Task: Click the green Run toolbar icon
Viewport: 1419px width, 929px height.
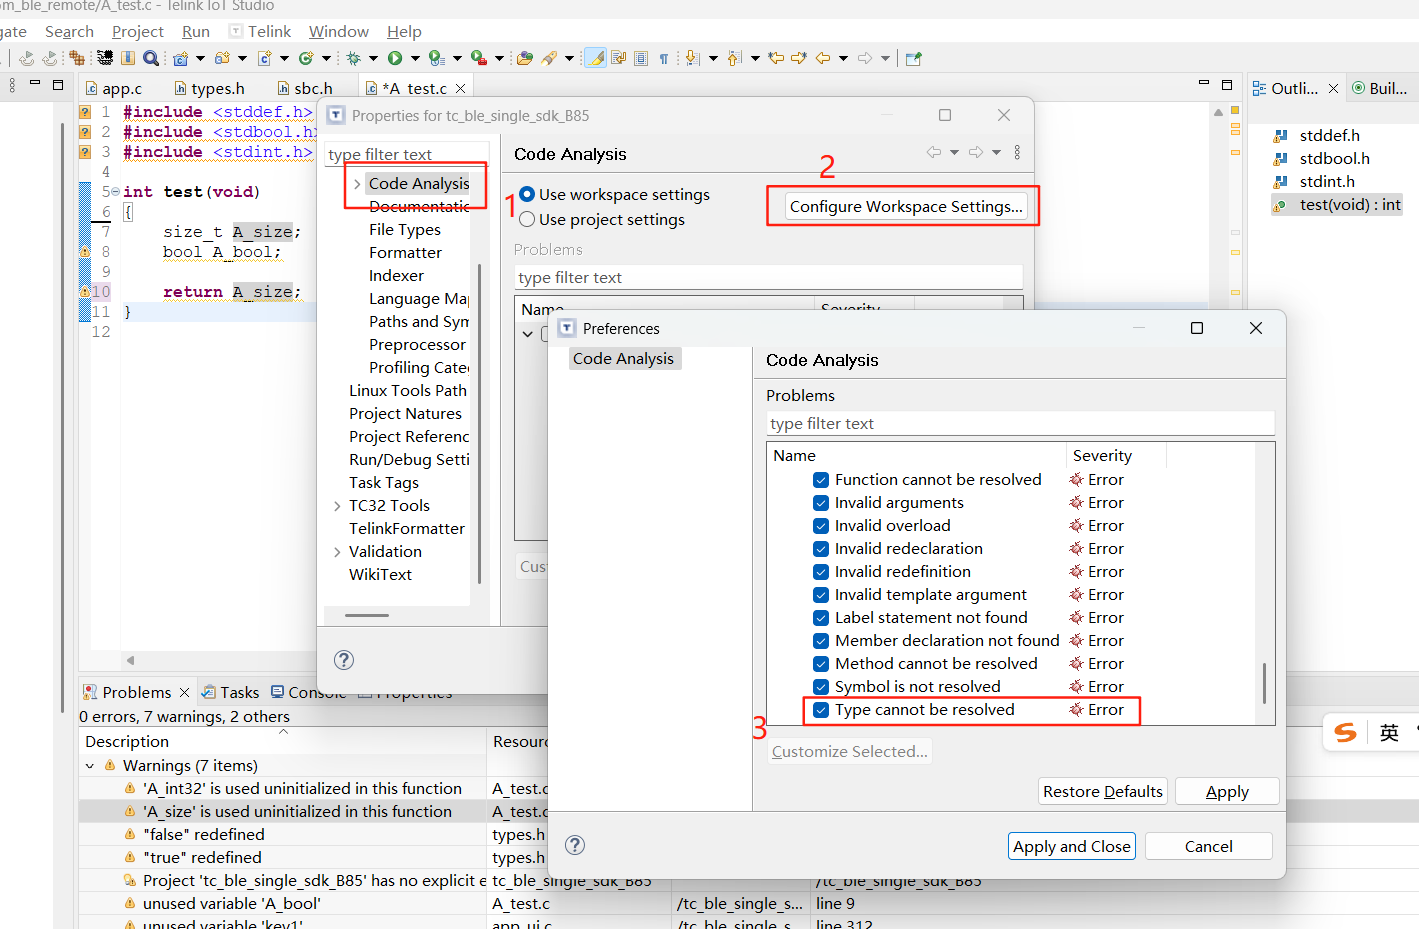Action: click(x=395, y=58)
